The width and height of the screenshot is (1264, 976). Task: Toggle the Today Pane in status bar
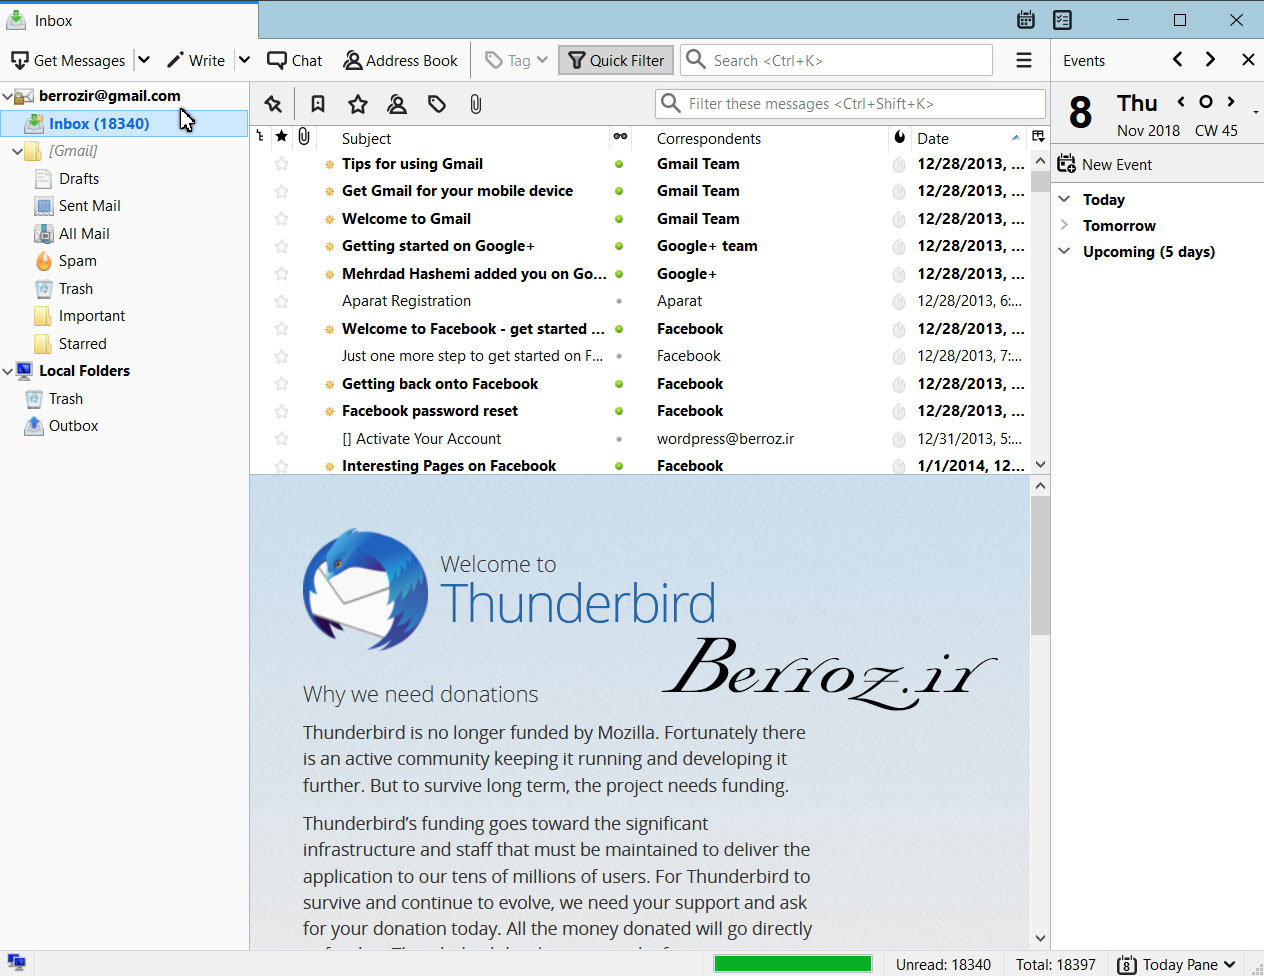(x=1176, y=964)
